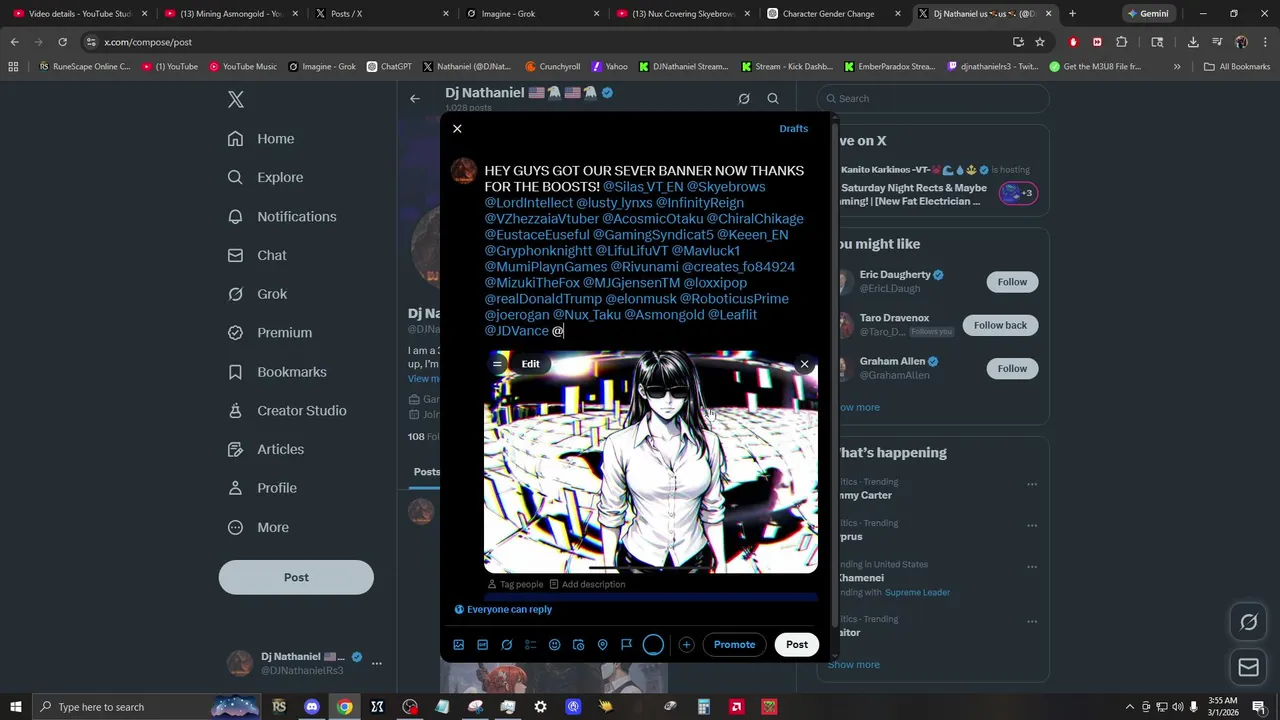Reload the page
Screen dimensions: 1280x720
point(62,42)
